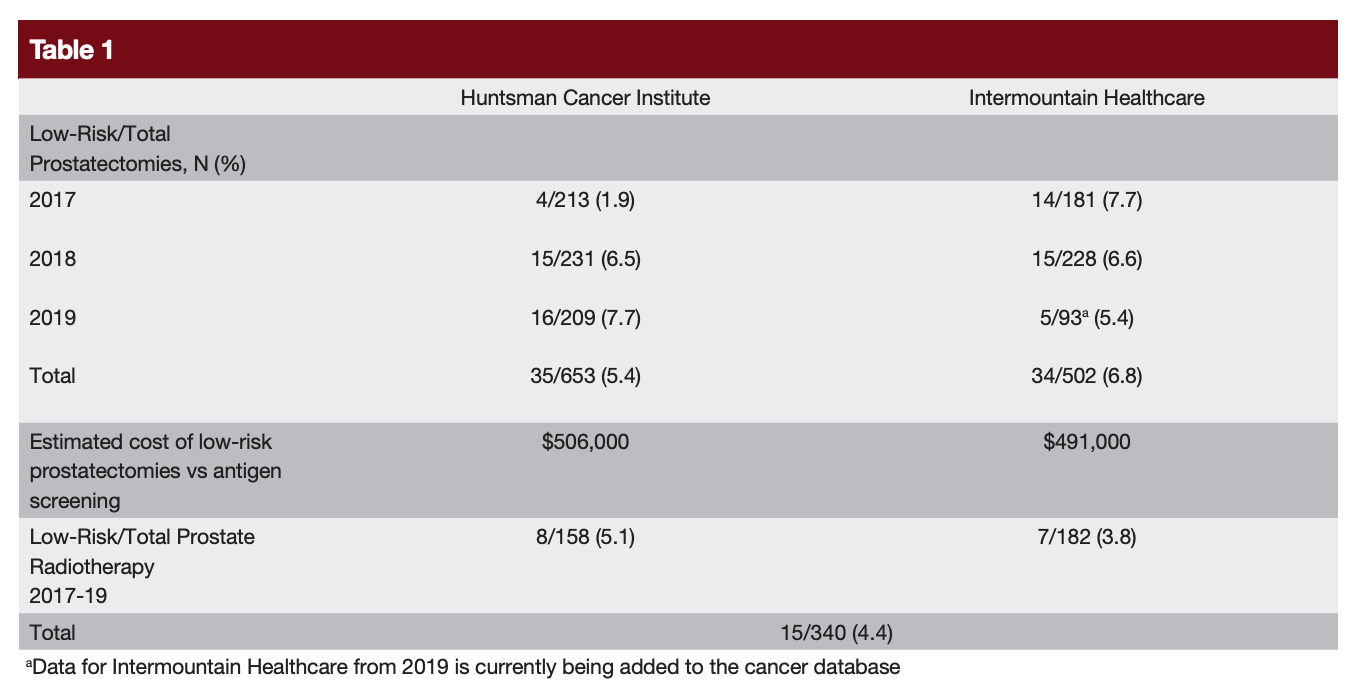Click the 15/231 (6.5) value
This screenshot has height=690, width=1354.
585,259
